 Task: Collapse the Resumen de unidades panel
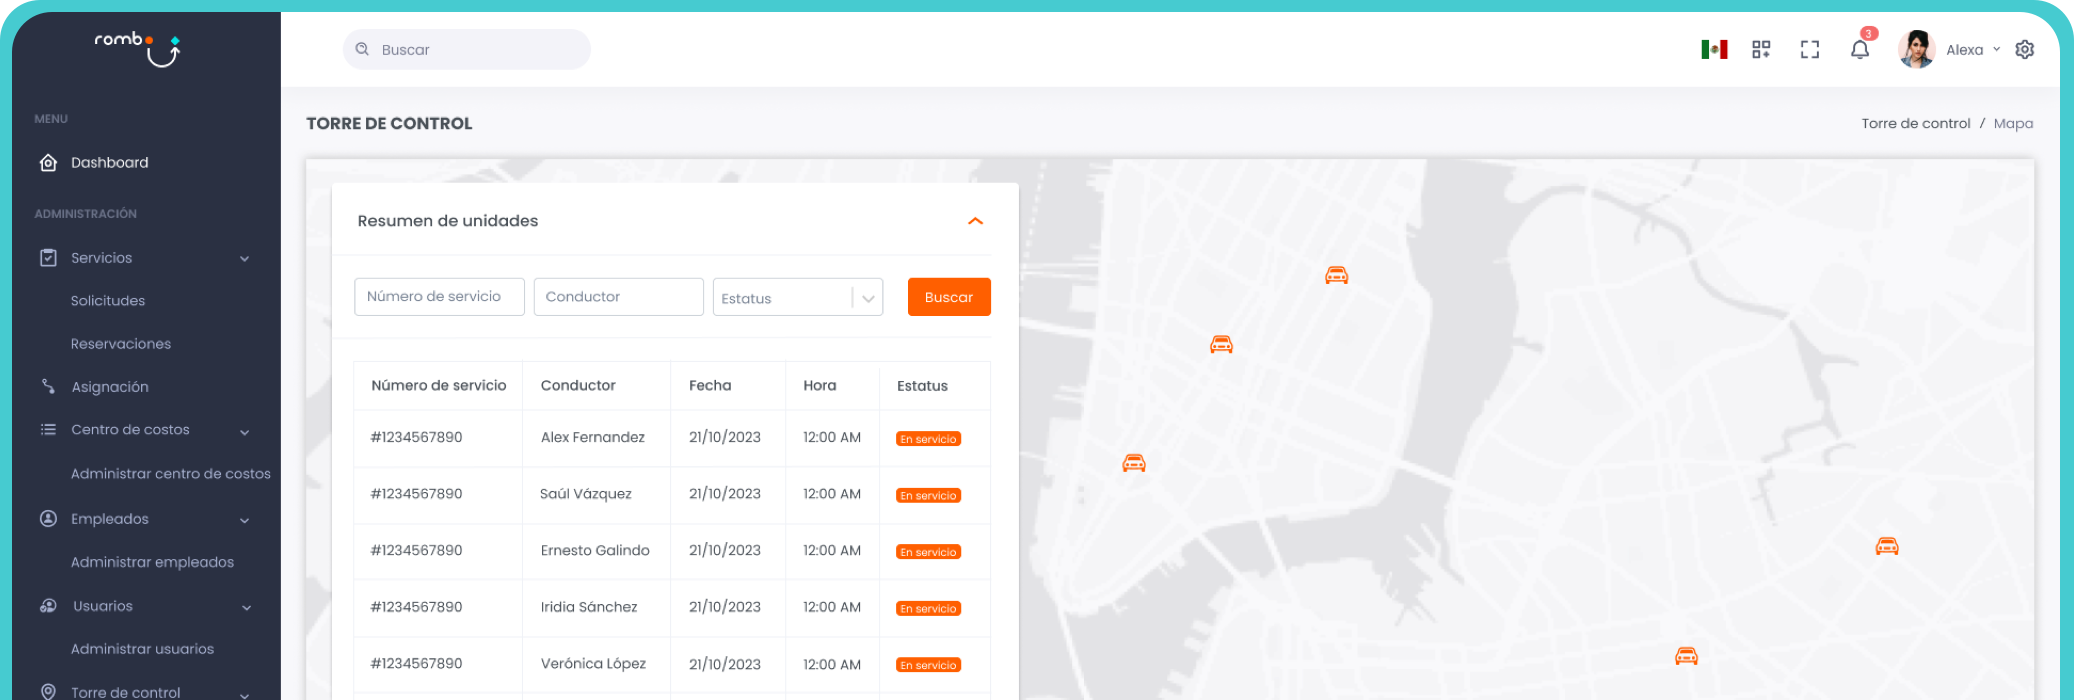pyautogui.click(x=976, y=221)
